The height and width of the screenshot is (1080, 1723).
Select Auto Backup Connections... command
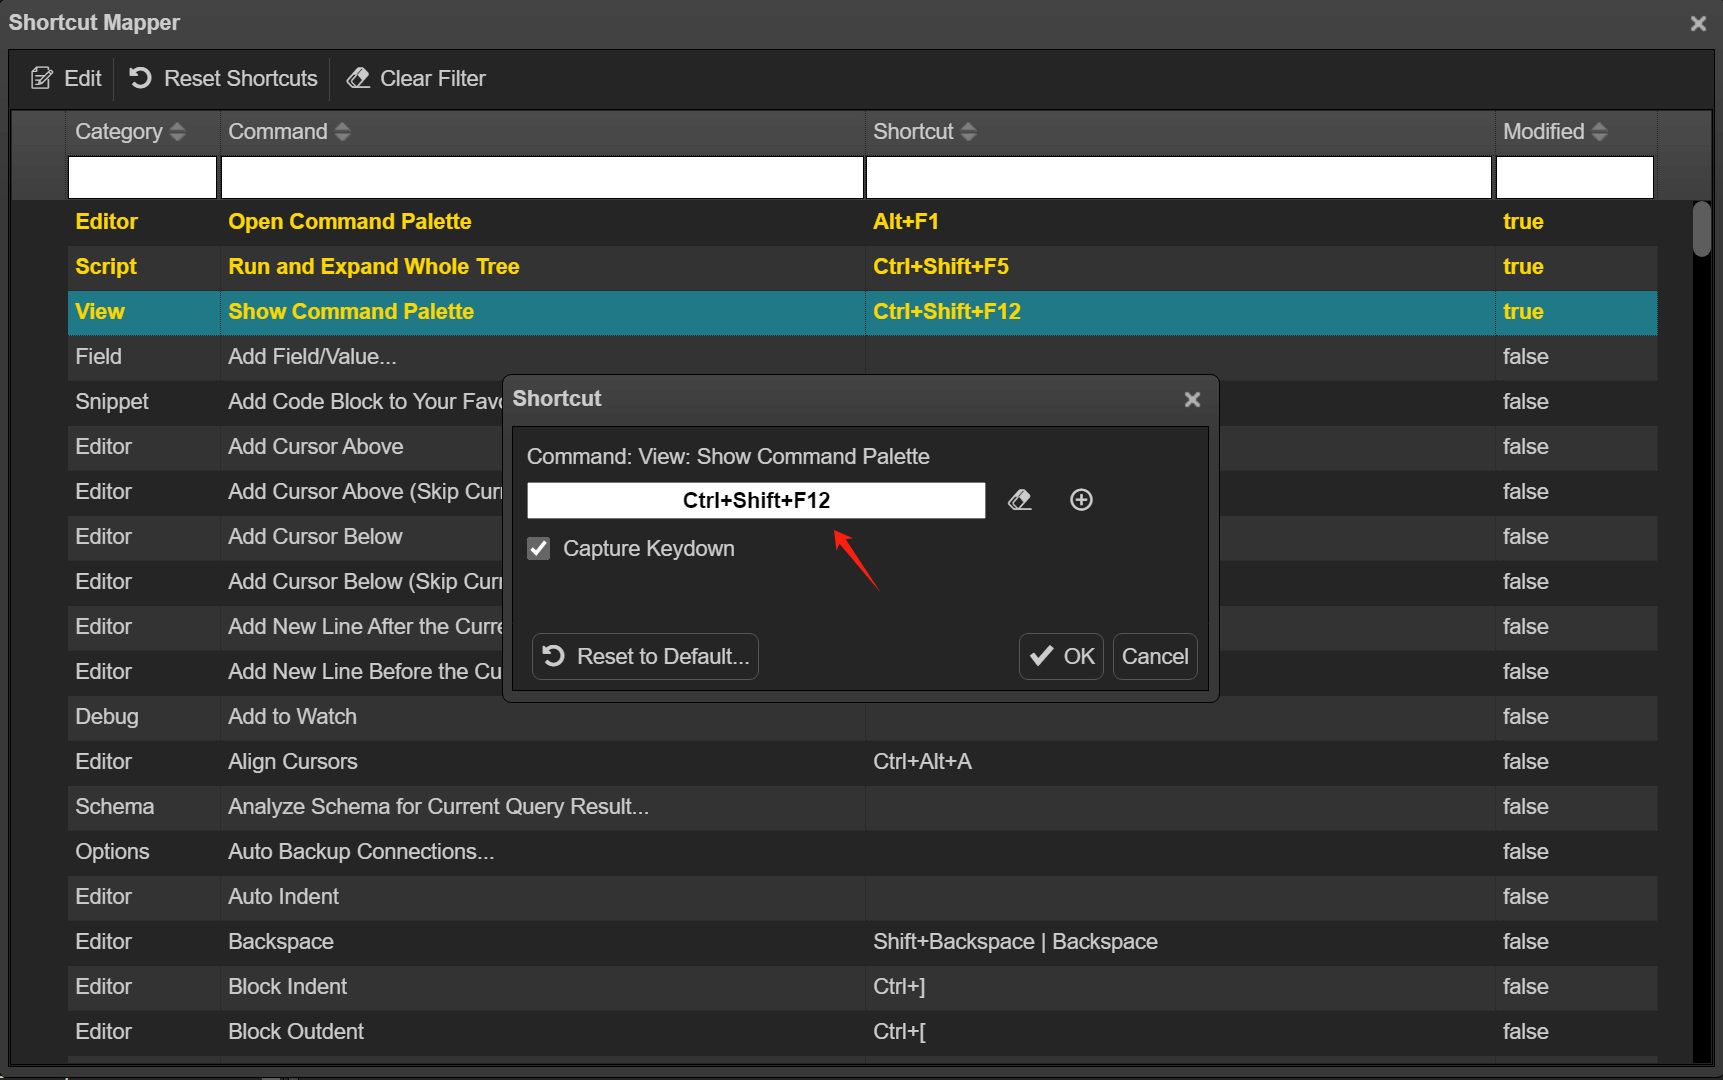click(361, 852)
